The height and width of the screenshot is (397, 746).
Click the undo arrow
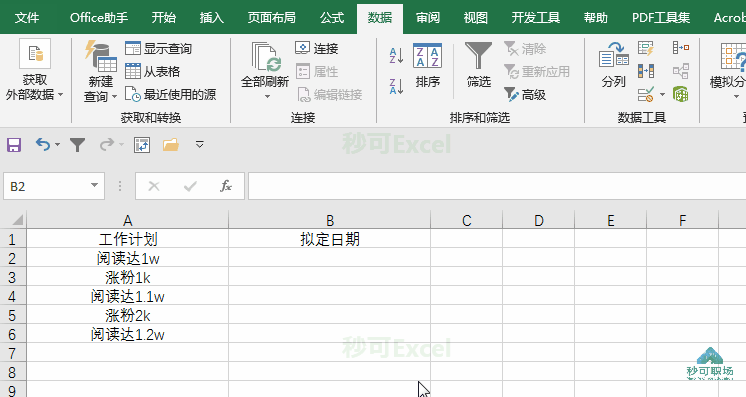click(42, 144)
